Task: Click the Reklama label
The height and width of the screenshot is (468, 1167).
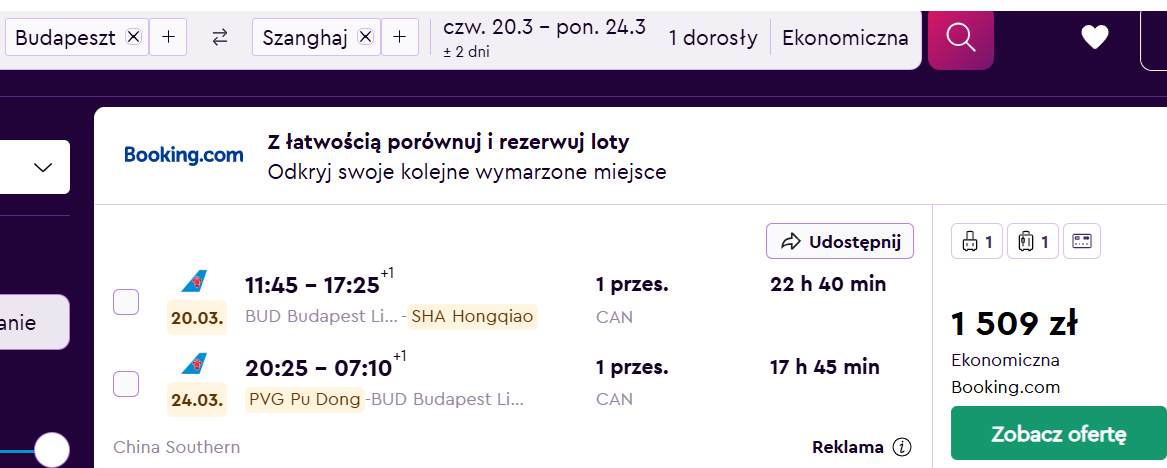Action: pos(848,447)
